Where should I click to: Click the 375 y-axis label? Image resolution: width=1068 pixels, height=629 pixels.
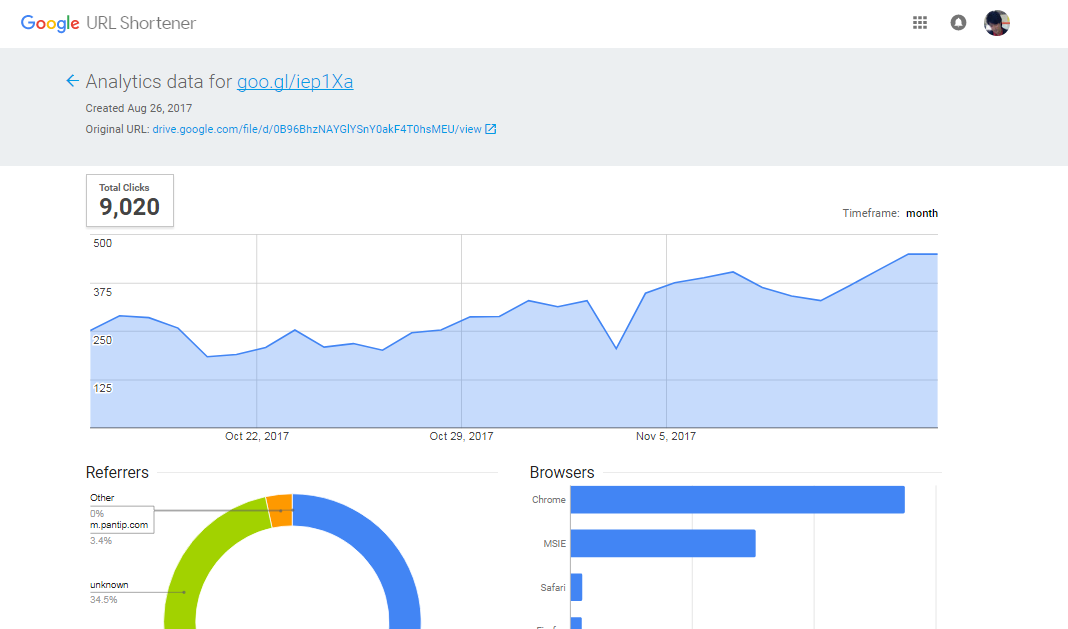coord(102,292)
